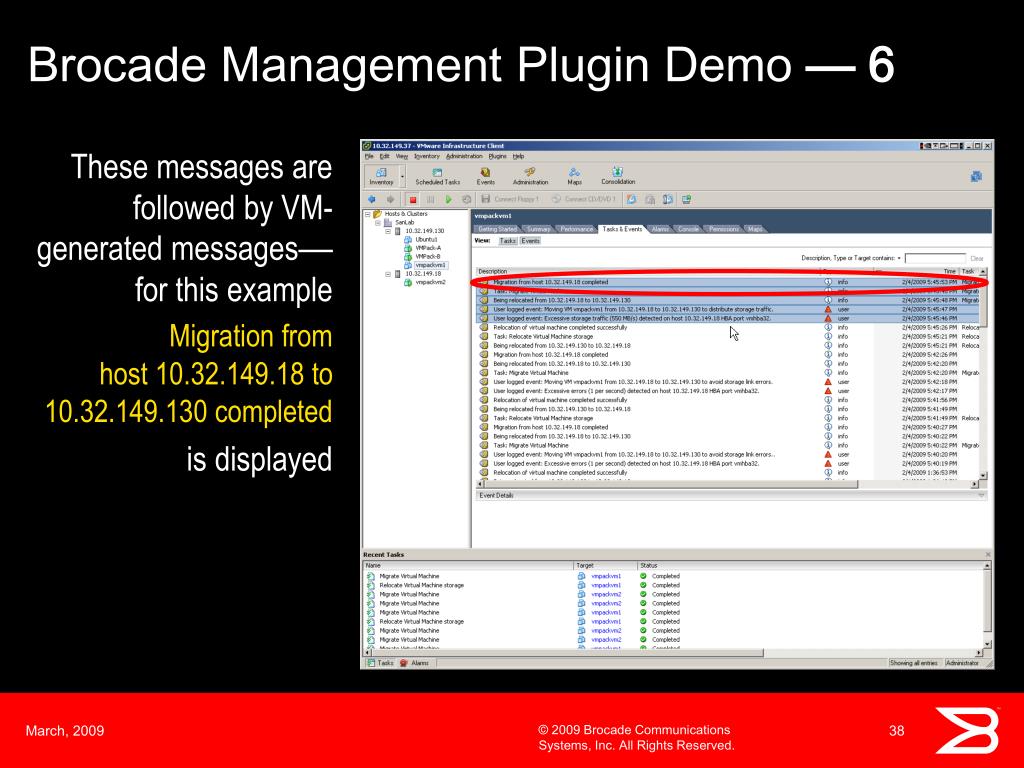Open the Inventory toolbar button
The height and width of the screenshot is (768, 1024).
click(381, 176)
